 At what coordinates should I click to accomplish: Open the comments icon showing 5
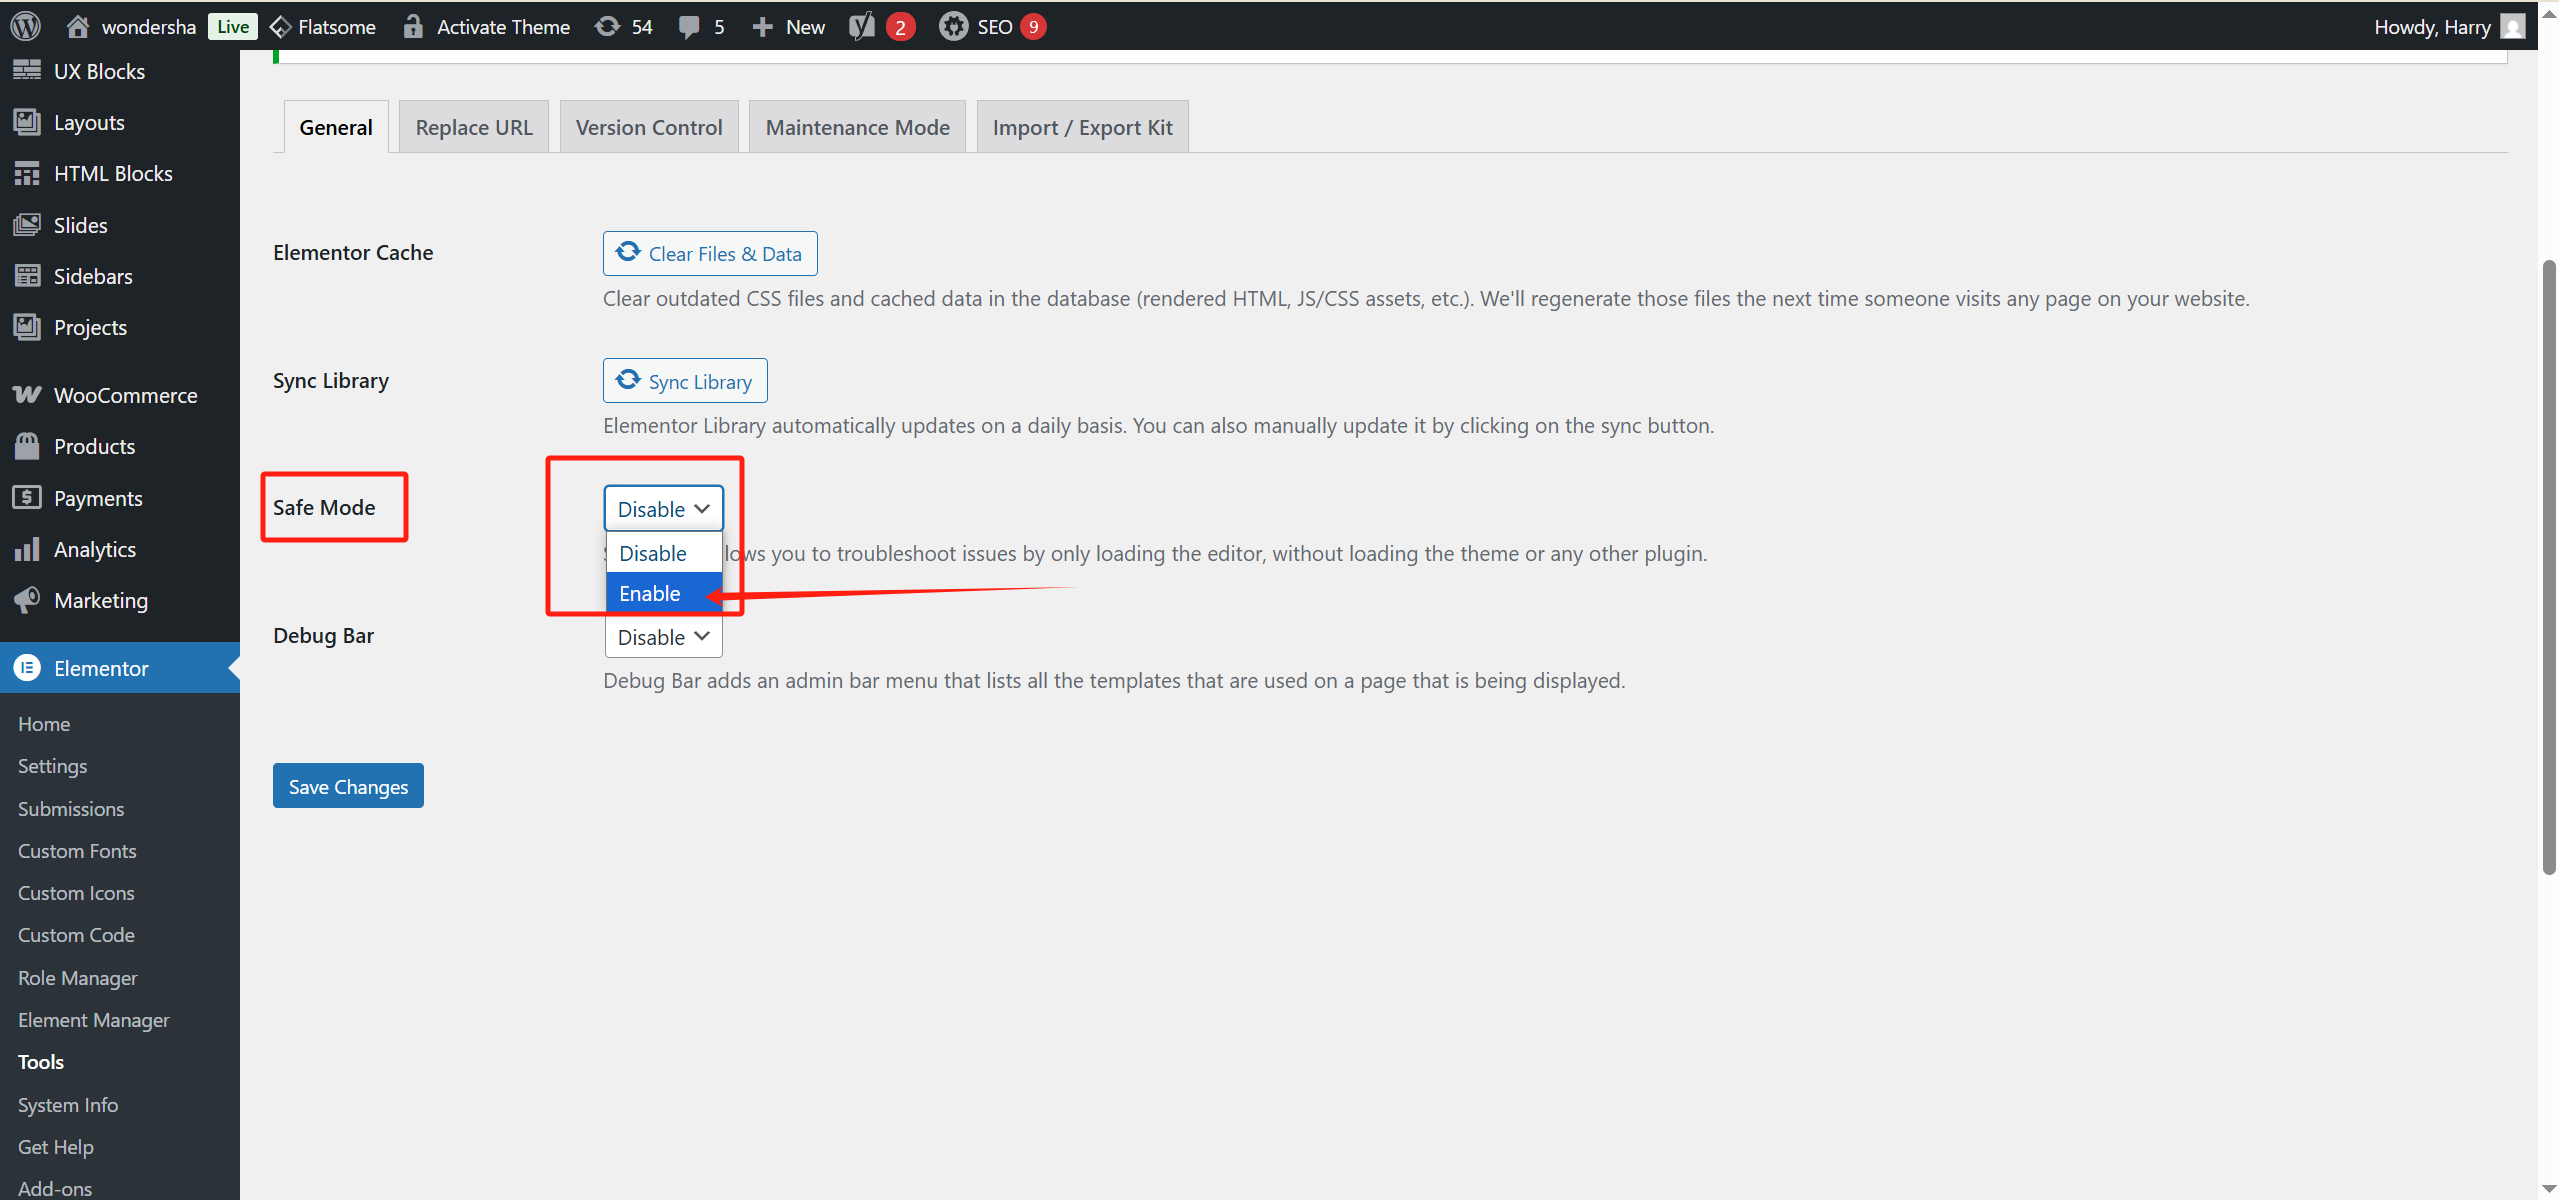[x=690, y=26]
